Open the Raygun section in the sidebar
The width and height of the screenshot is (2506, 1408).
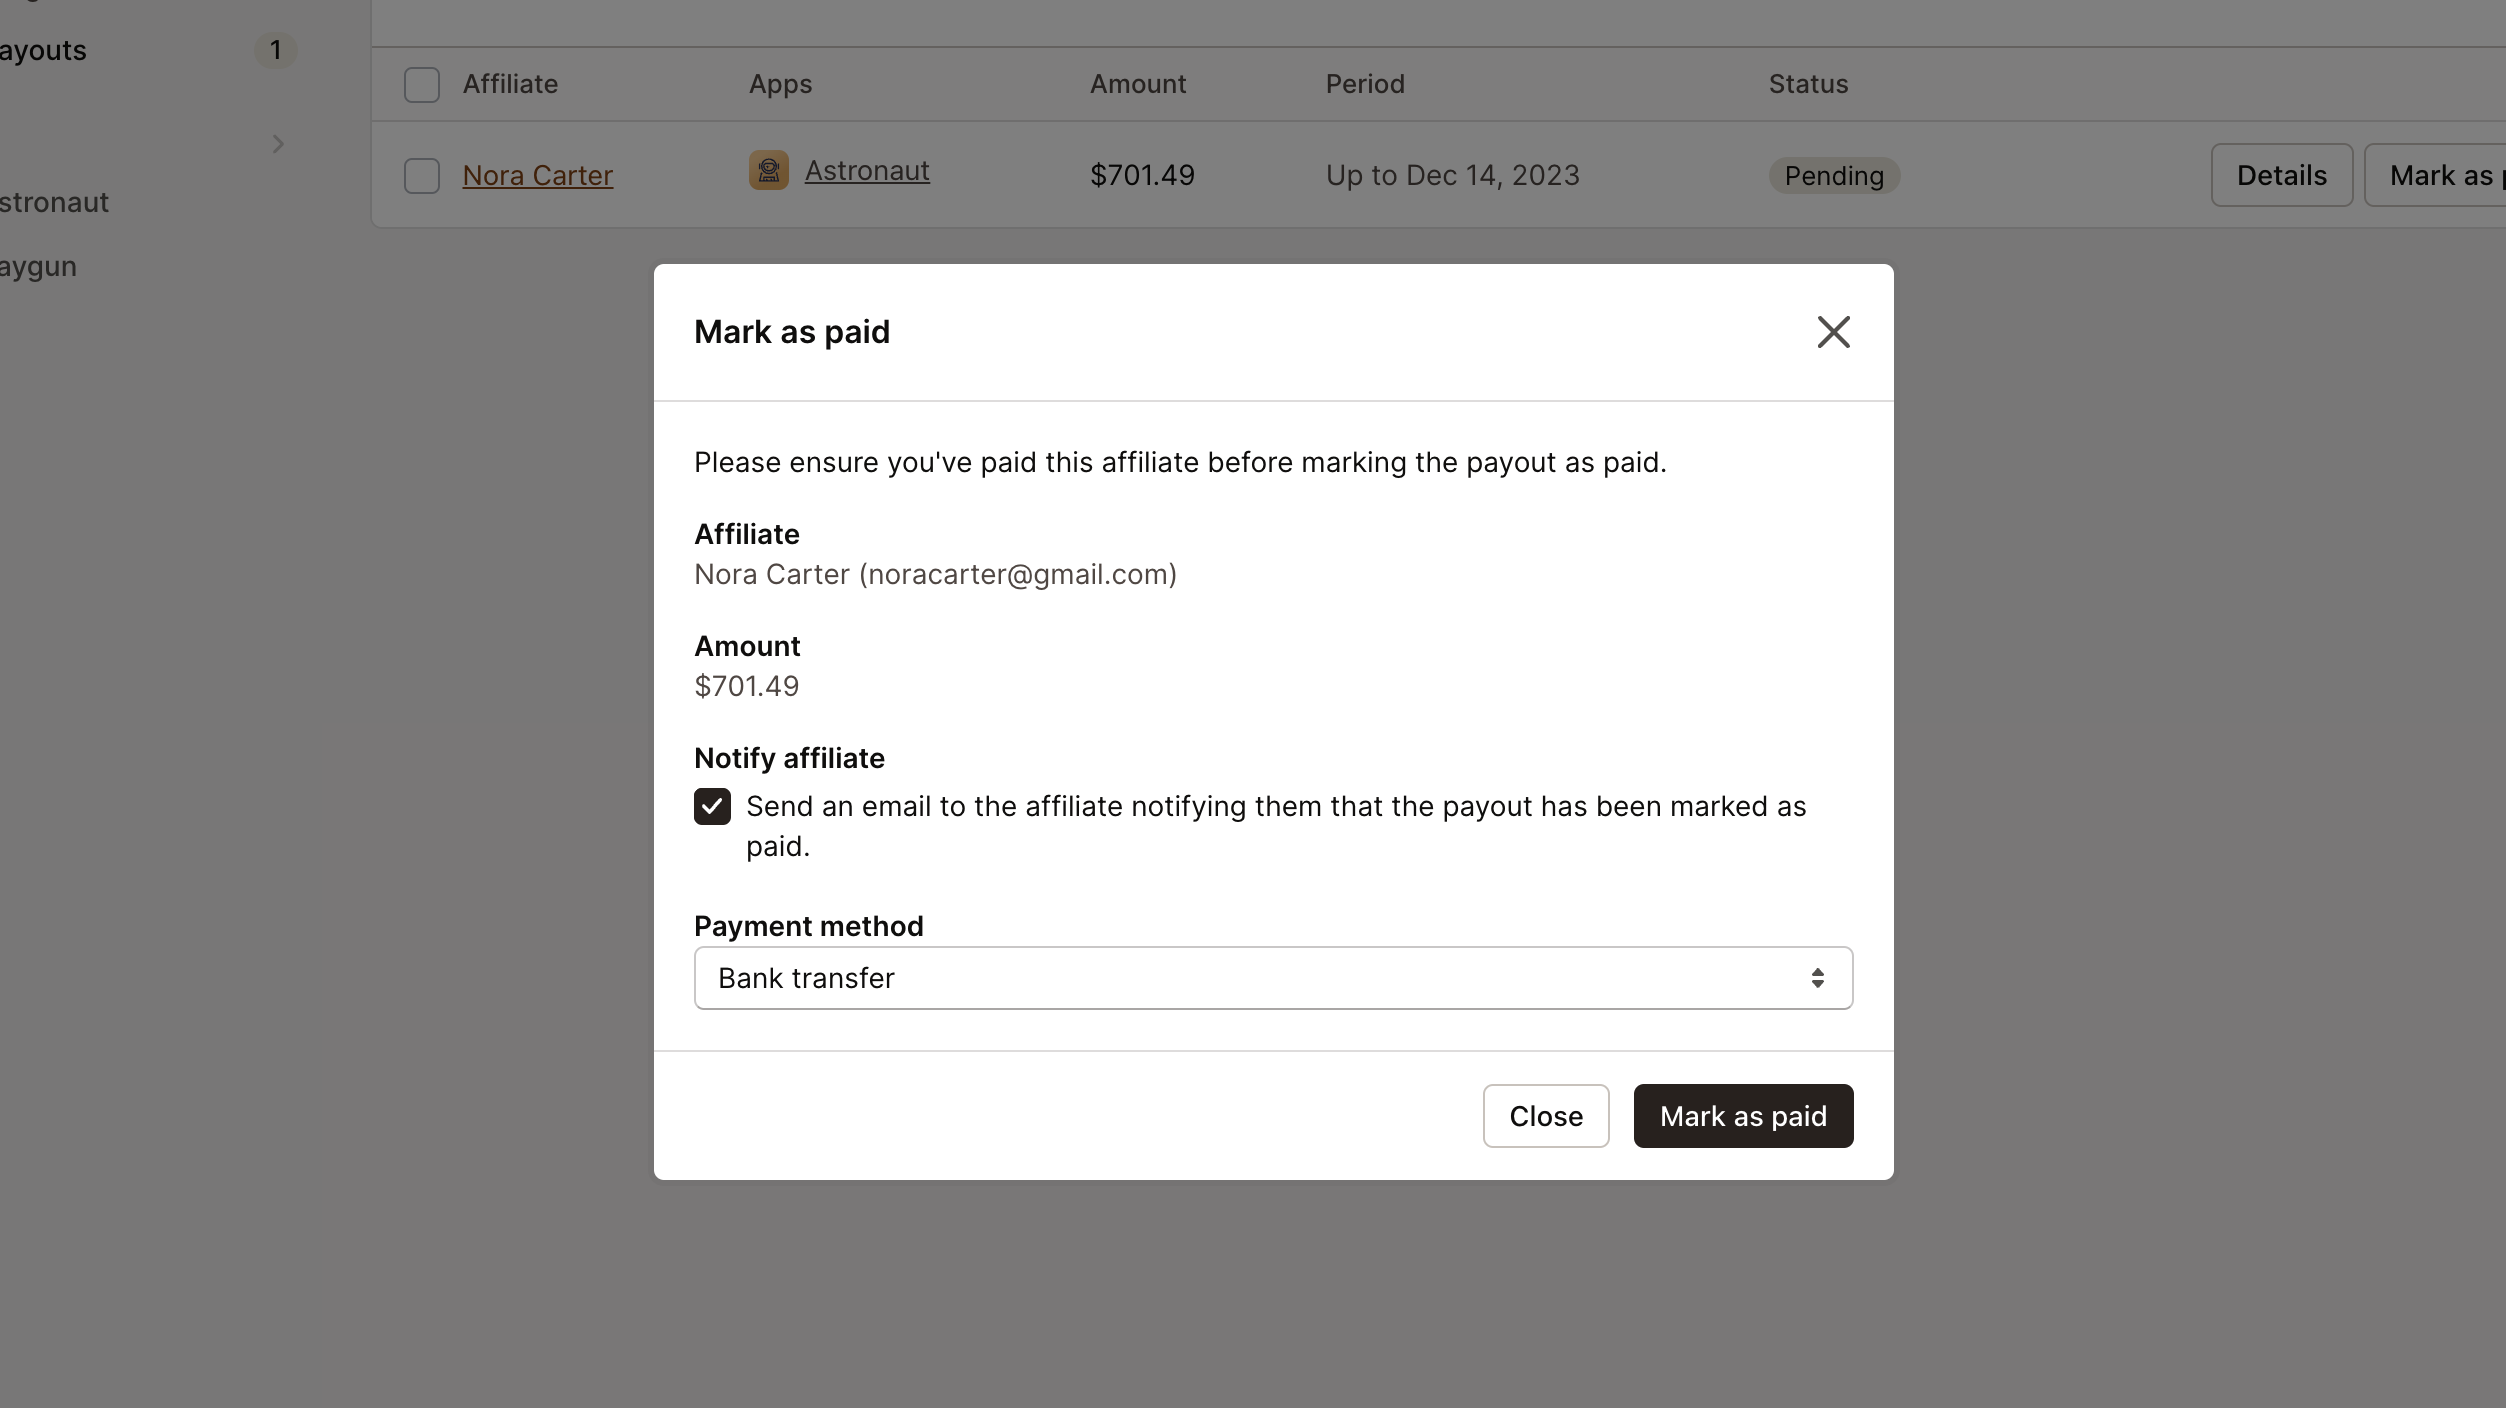coord(37,266)
